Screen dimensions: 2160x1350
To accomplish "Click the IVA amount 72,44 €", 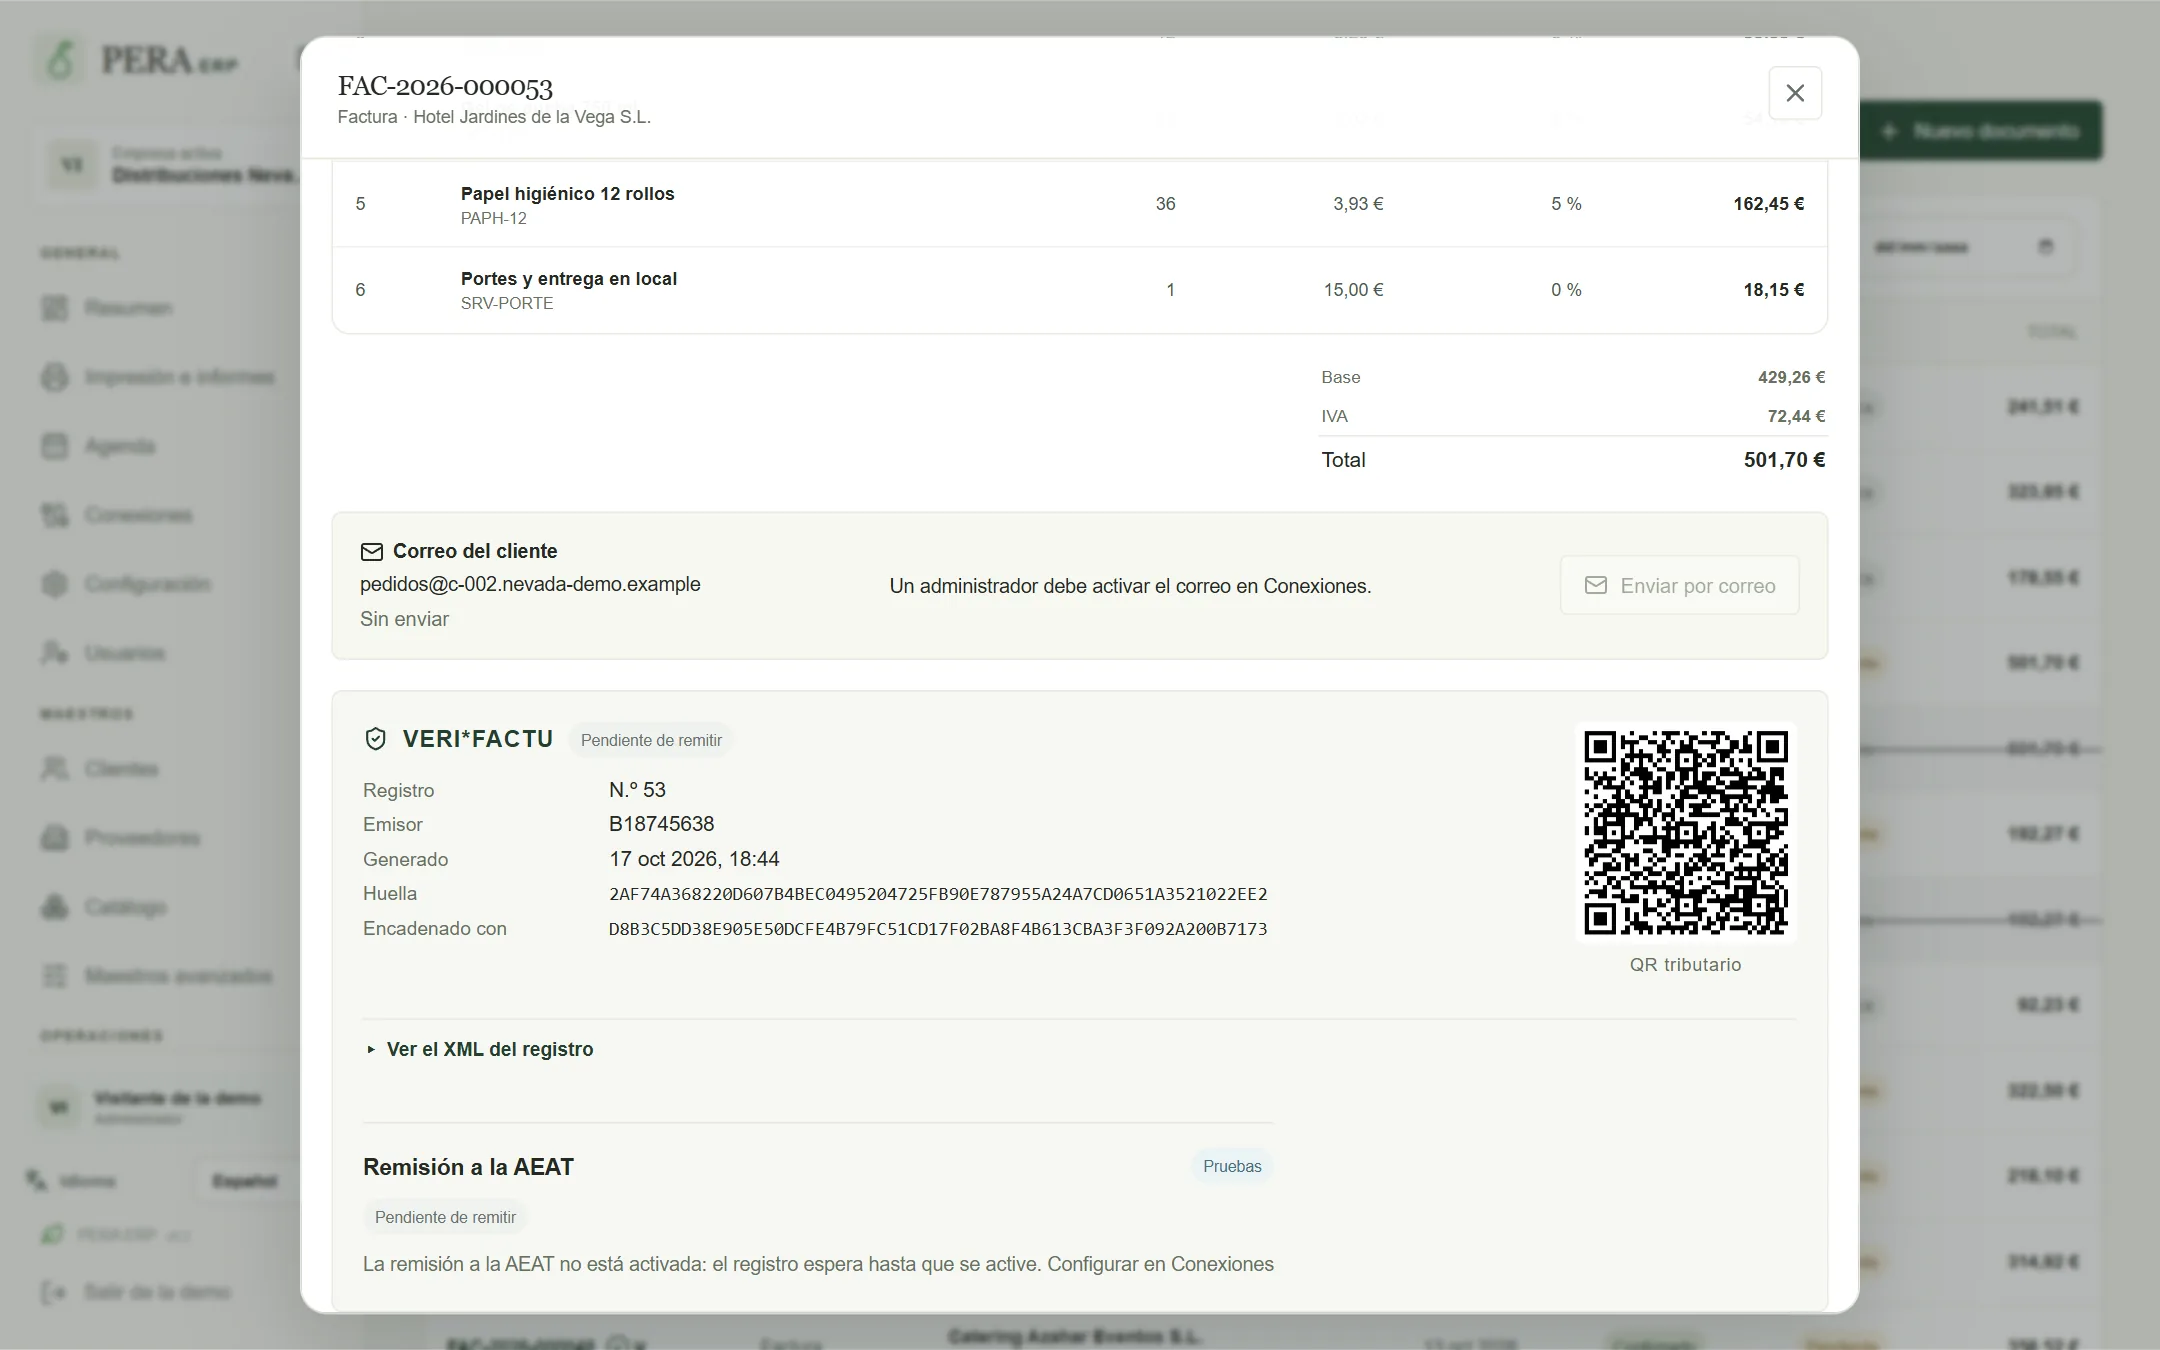I will coord(1796,416).
